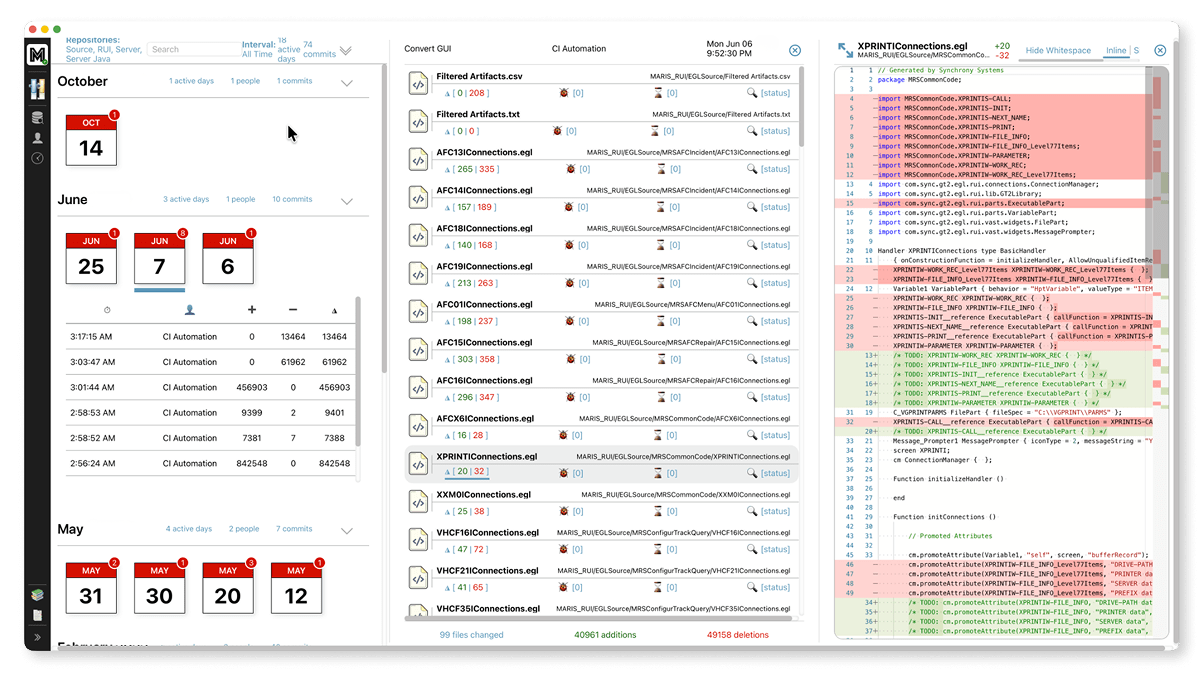Select the code file icon beside XPRINTIConnections.egl
This screenshot has height=675, width=1200.
418,463
